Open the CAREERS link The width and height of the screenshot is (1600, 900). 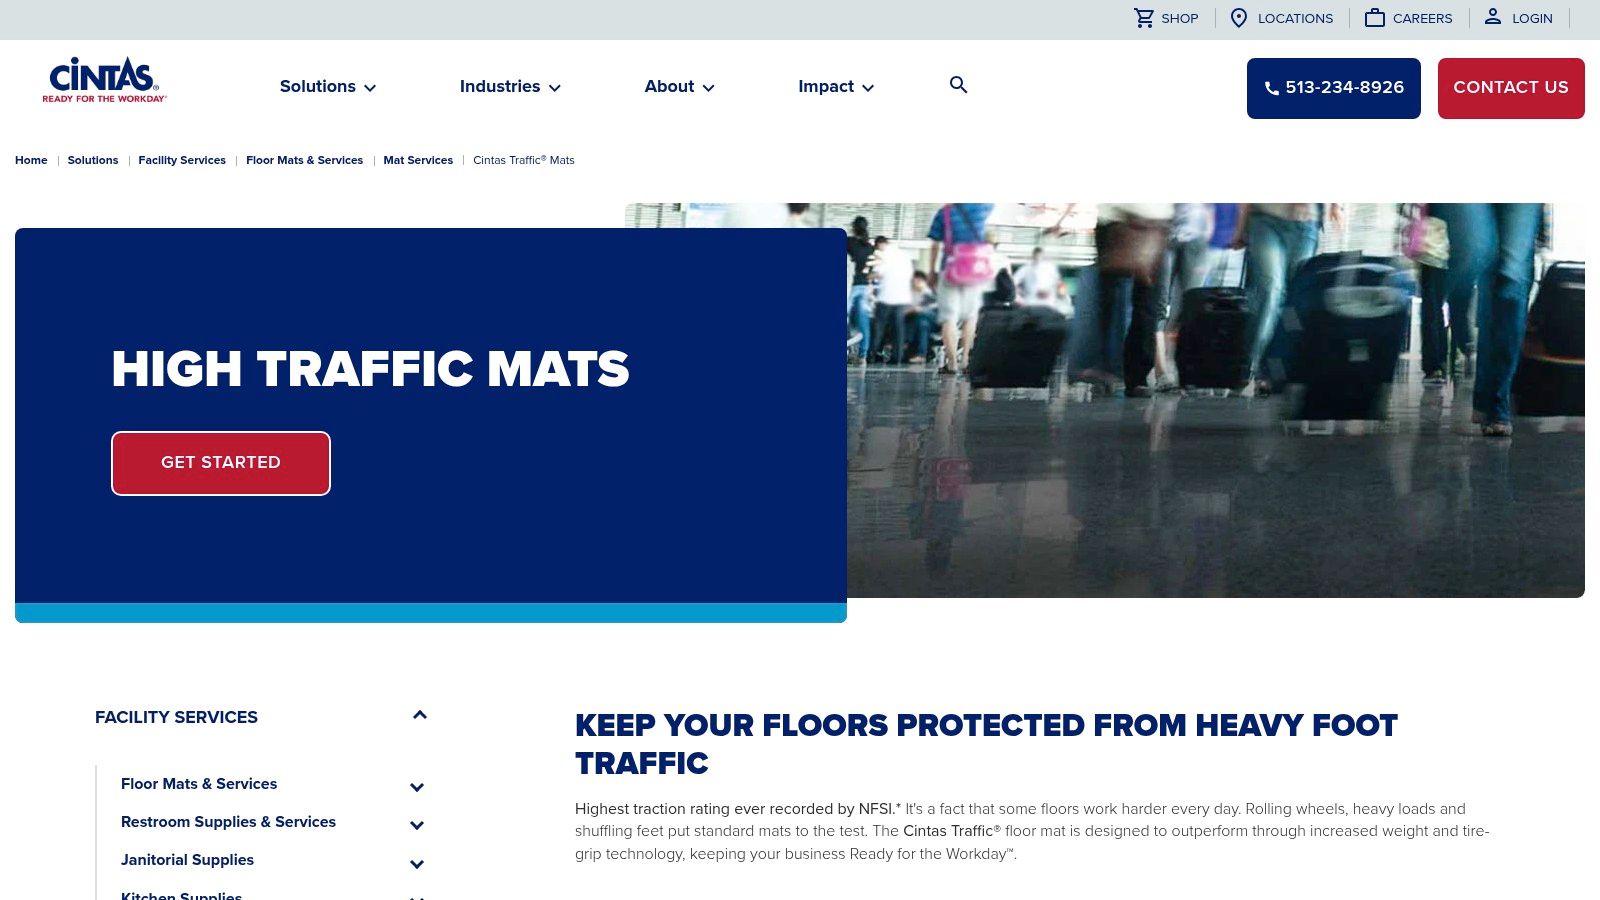1422,18
